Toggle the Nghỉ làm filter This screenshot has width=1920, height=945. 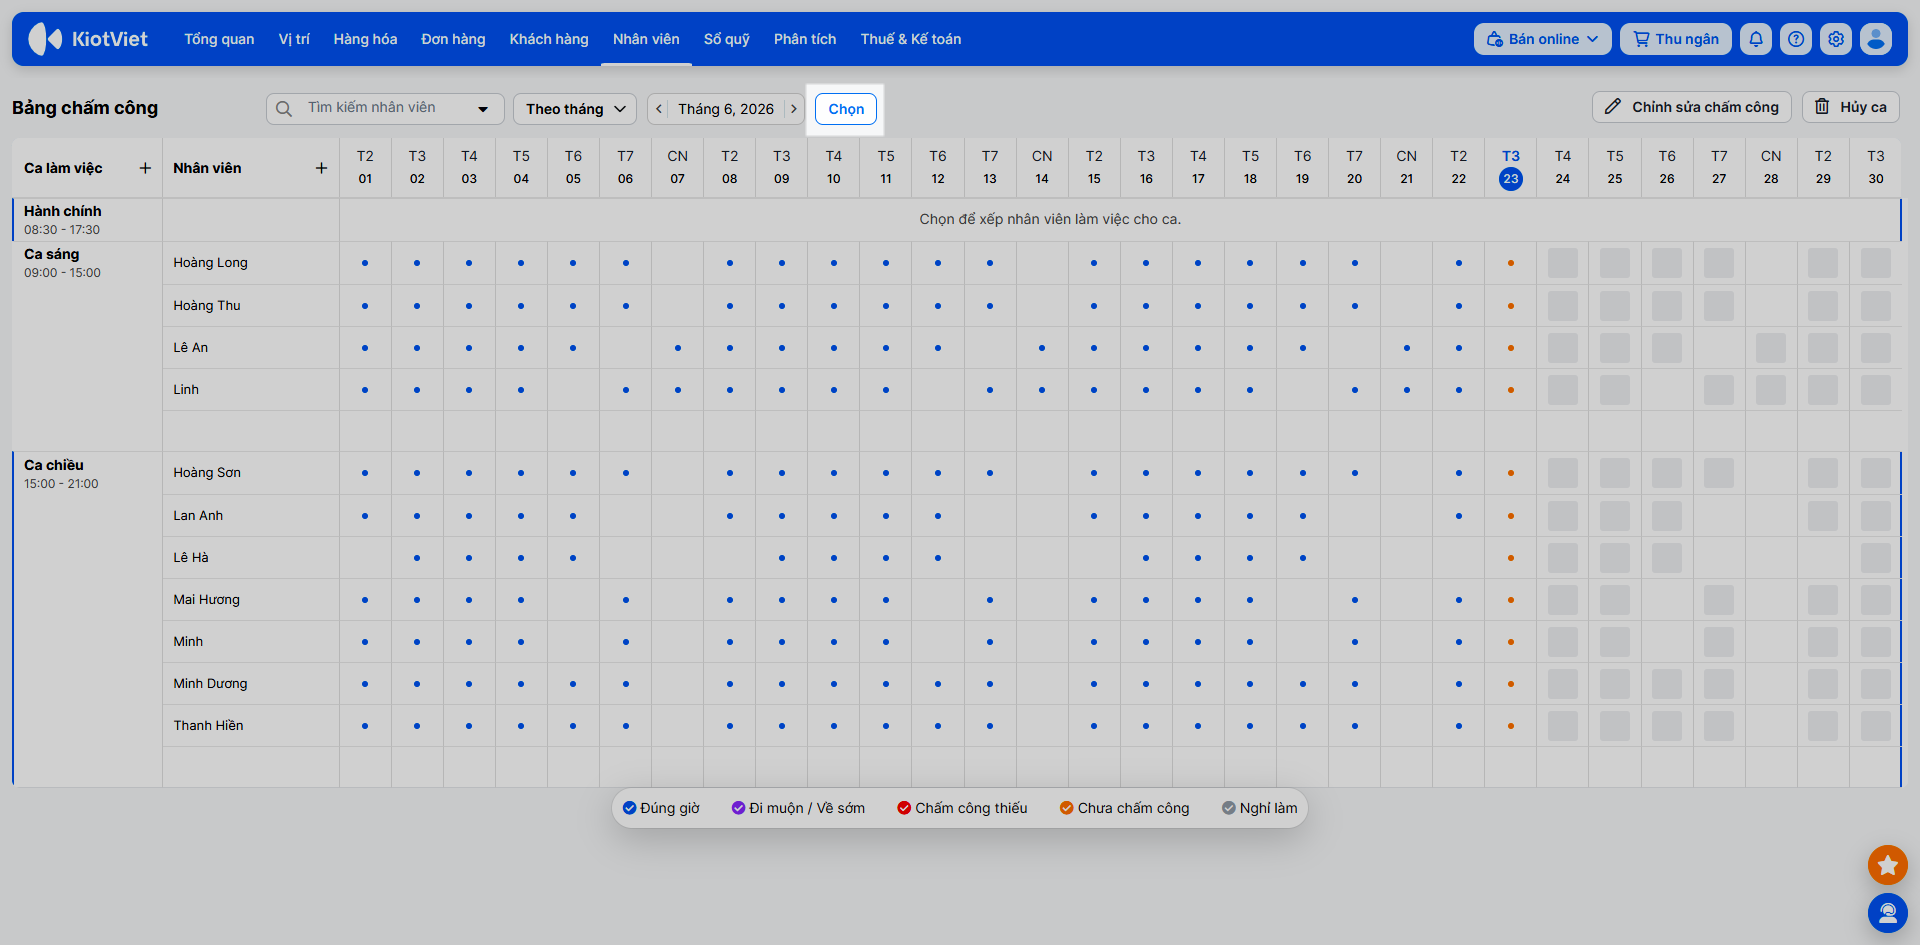point(1260,808)
